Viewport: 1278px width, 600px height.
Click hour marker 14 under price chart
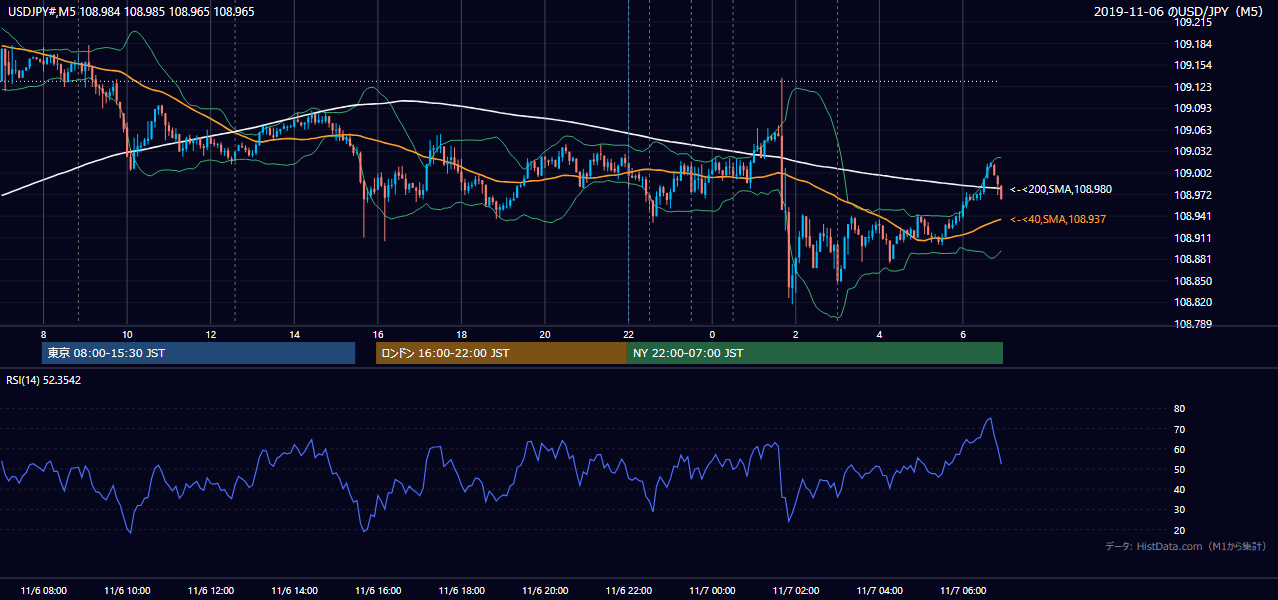coord(294,334)
